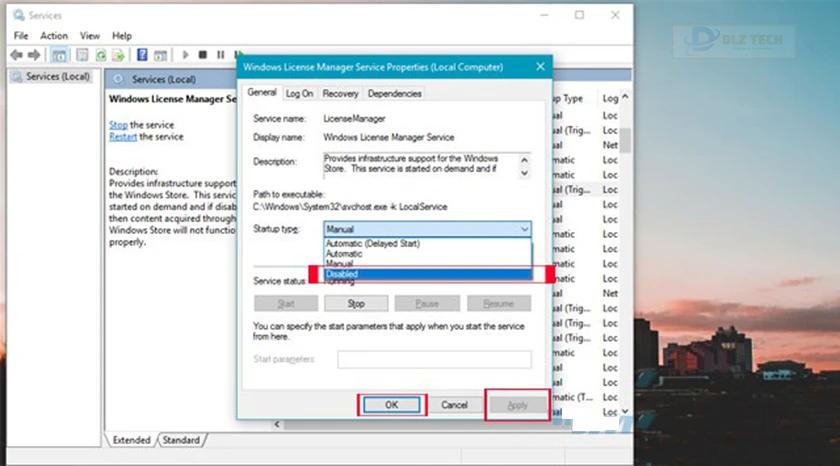The height and width of the screenshot is (466, 840).
Task: Switch to the Standard view tab
Action: [181, 440]
